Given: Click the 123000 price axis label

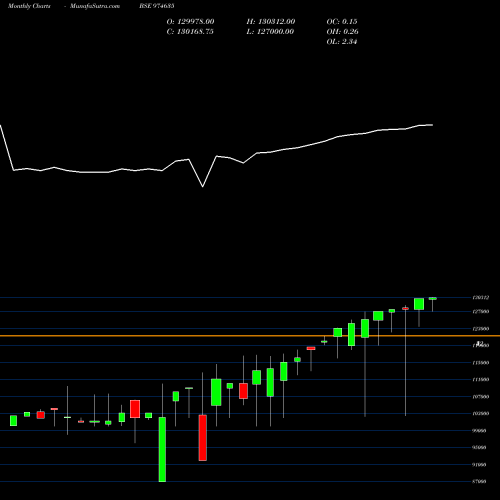Looking at the screenshot, I should [481, 329].
